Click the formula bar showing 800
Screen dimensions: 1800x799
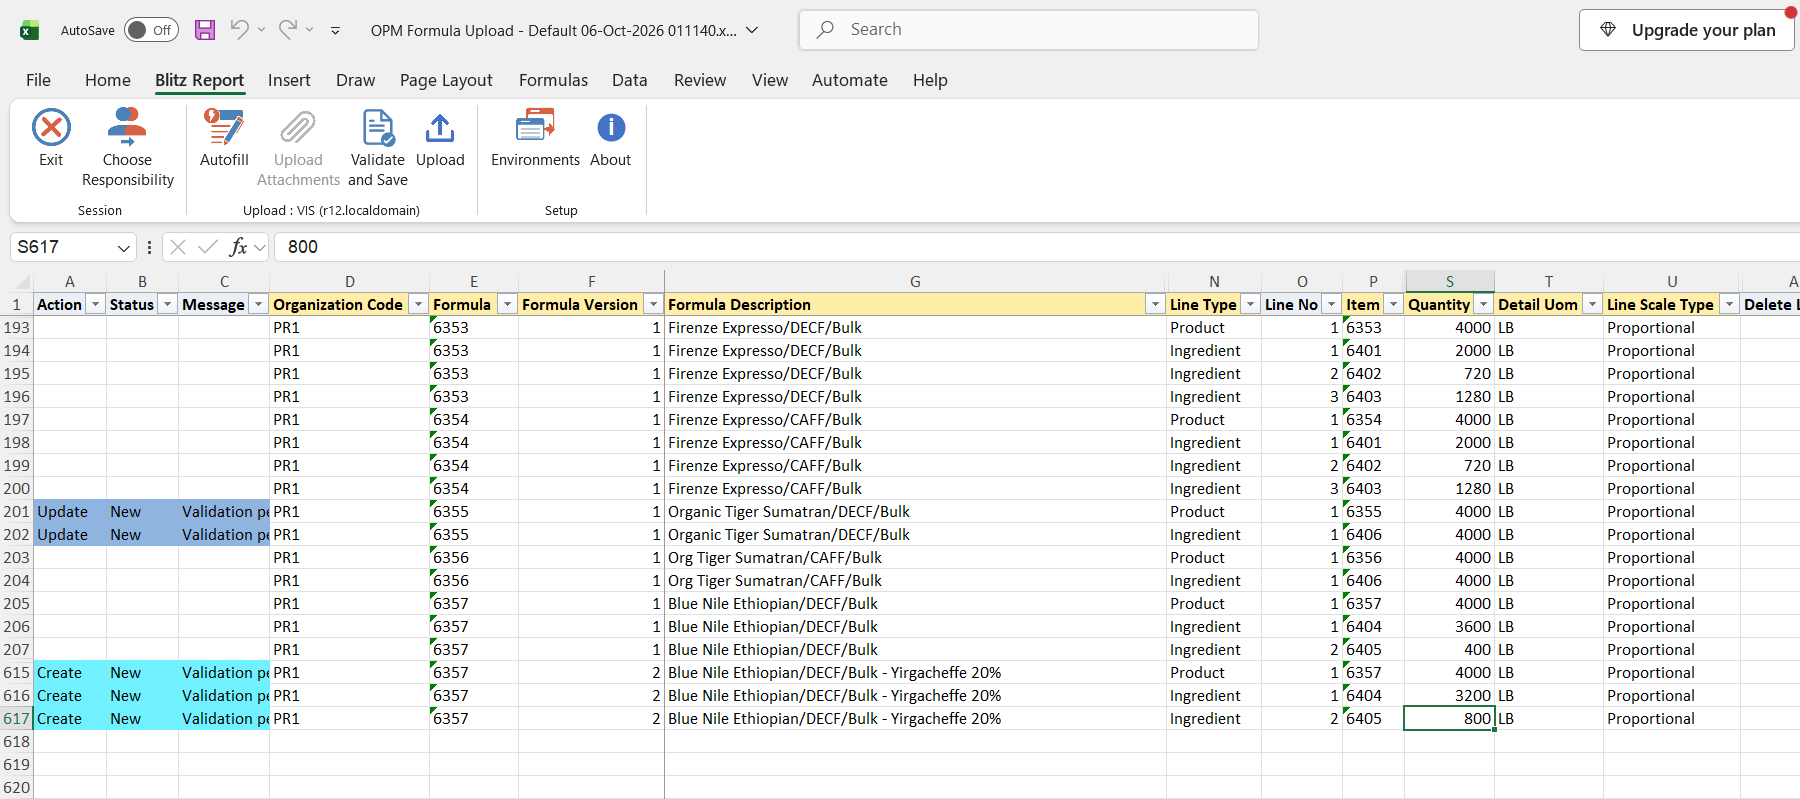tap(1037, 247)
